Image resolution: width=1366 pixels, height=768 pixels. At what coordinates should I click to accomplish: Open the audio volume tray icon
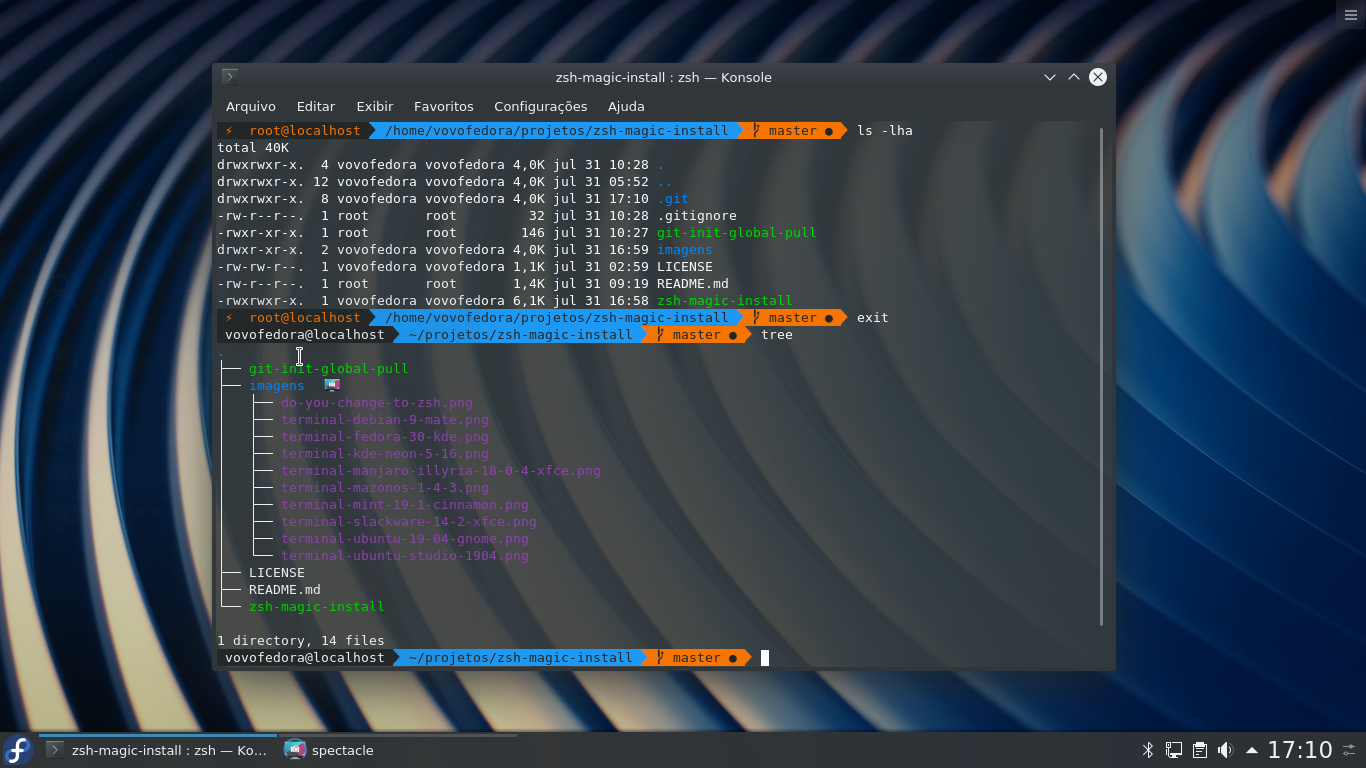tap(1225, 750)
